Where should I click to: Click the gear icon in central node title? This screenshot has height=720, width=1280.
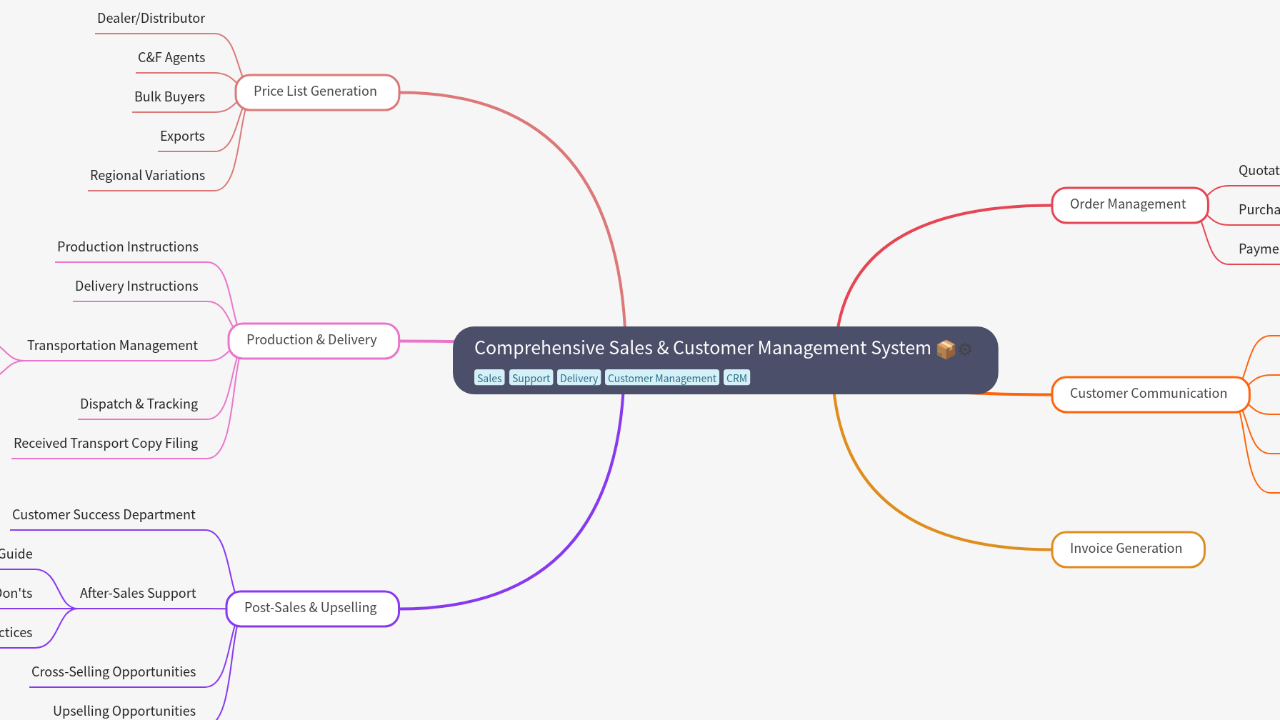click(965, 350)
